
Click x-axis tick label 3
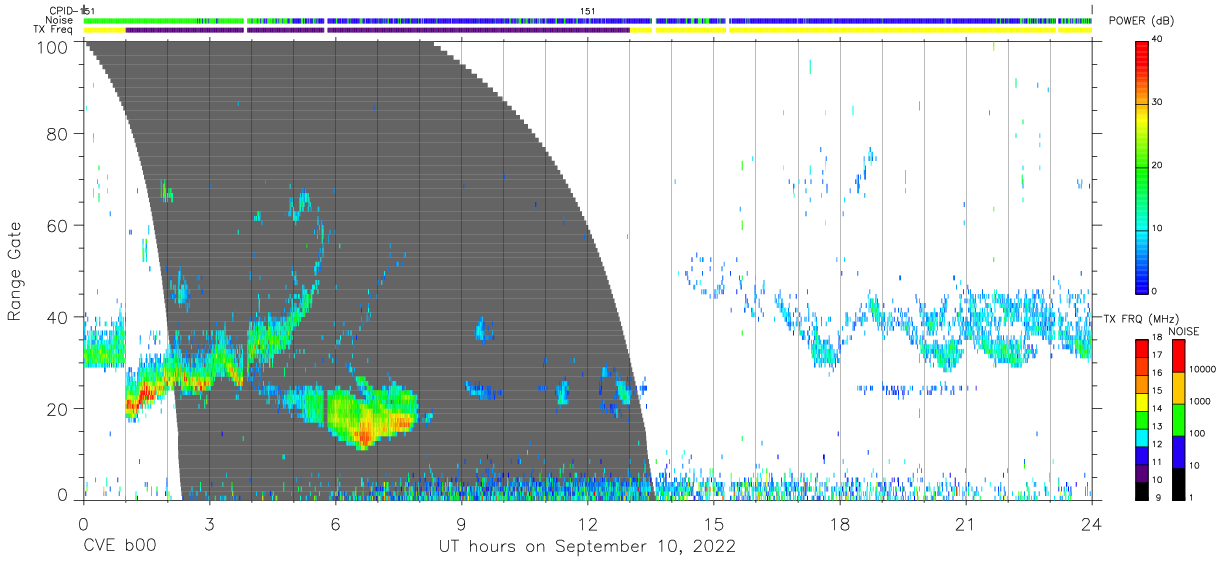209,523
